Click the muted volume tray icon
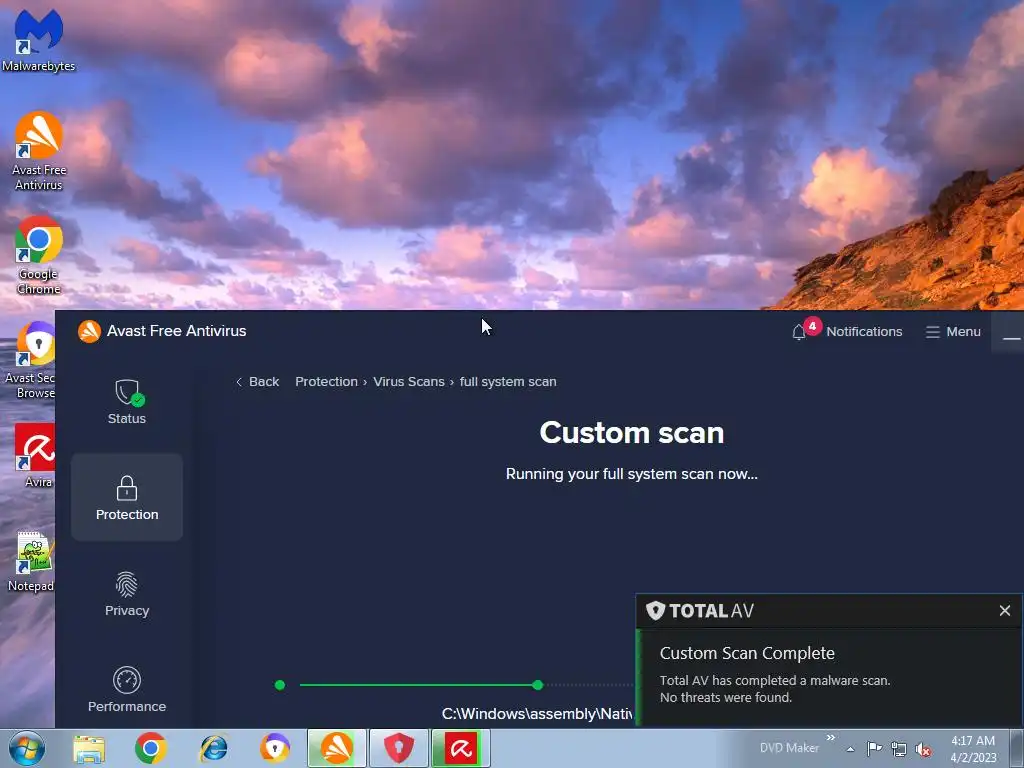 point(923,749)
